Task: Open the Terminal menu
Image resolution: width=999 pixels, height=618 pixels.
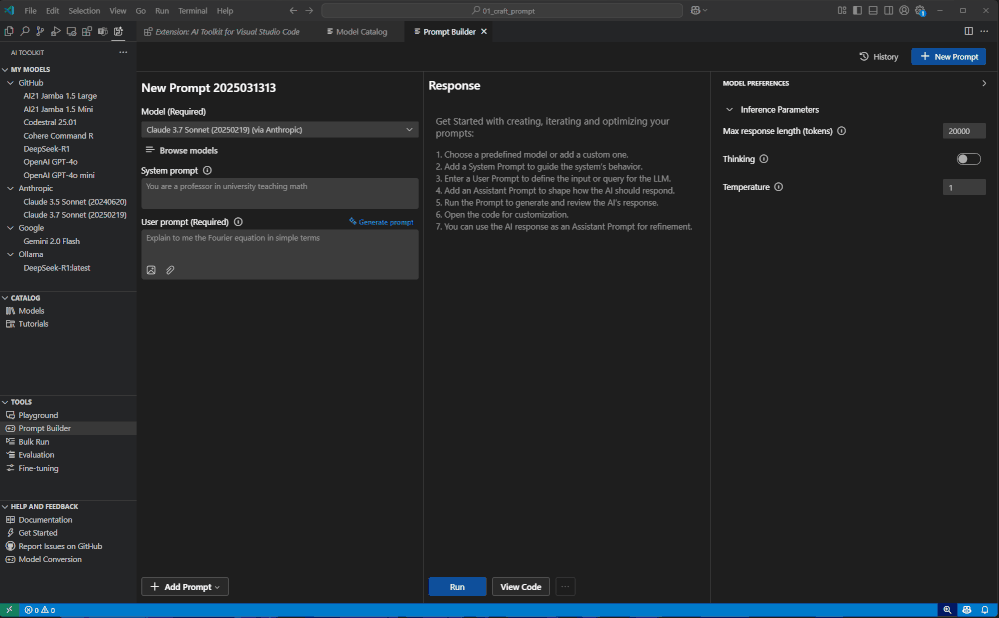Action: [x=192, y=10]
